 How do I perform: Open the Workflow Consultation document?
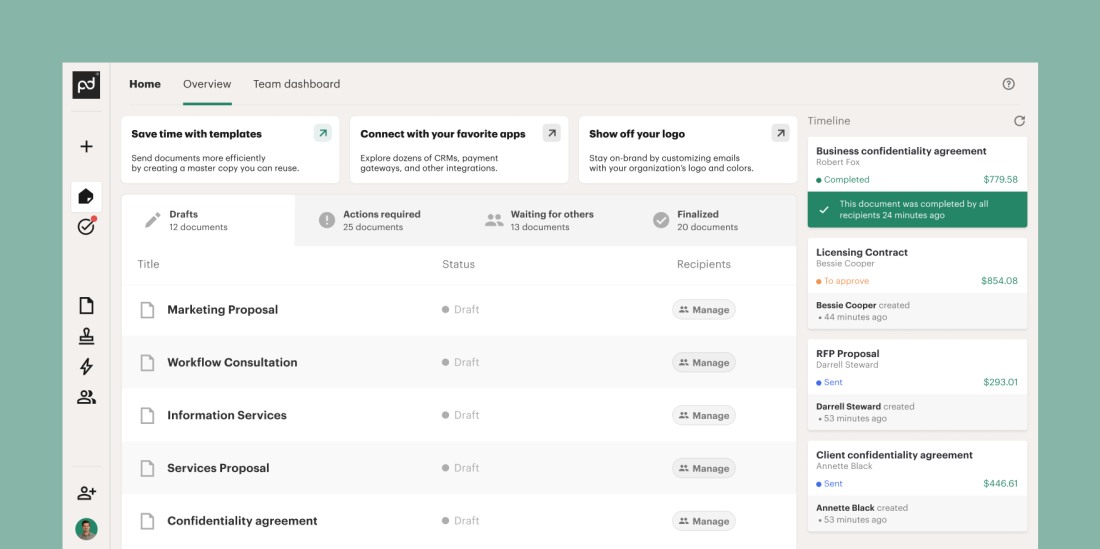pyautogui.click(x=232, y=362)
